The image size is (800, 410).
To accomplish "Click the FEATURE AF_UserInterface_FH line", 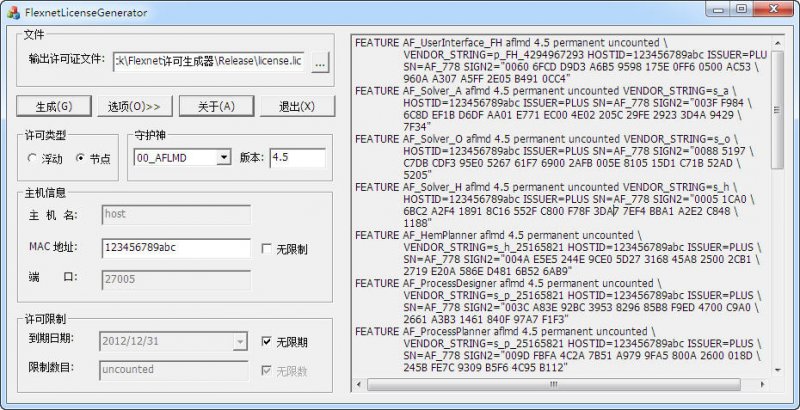I will (511, 43).
